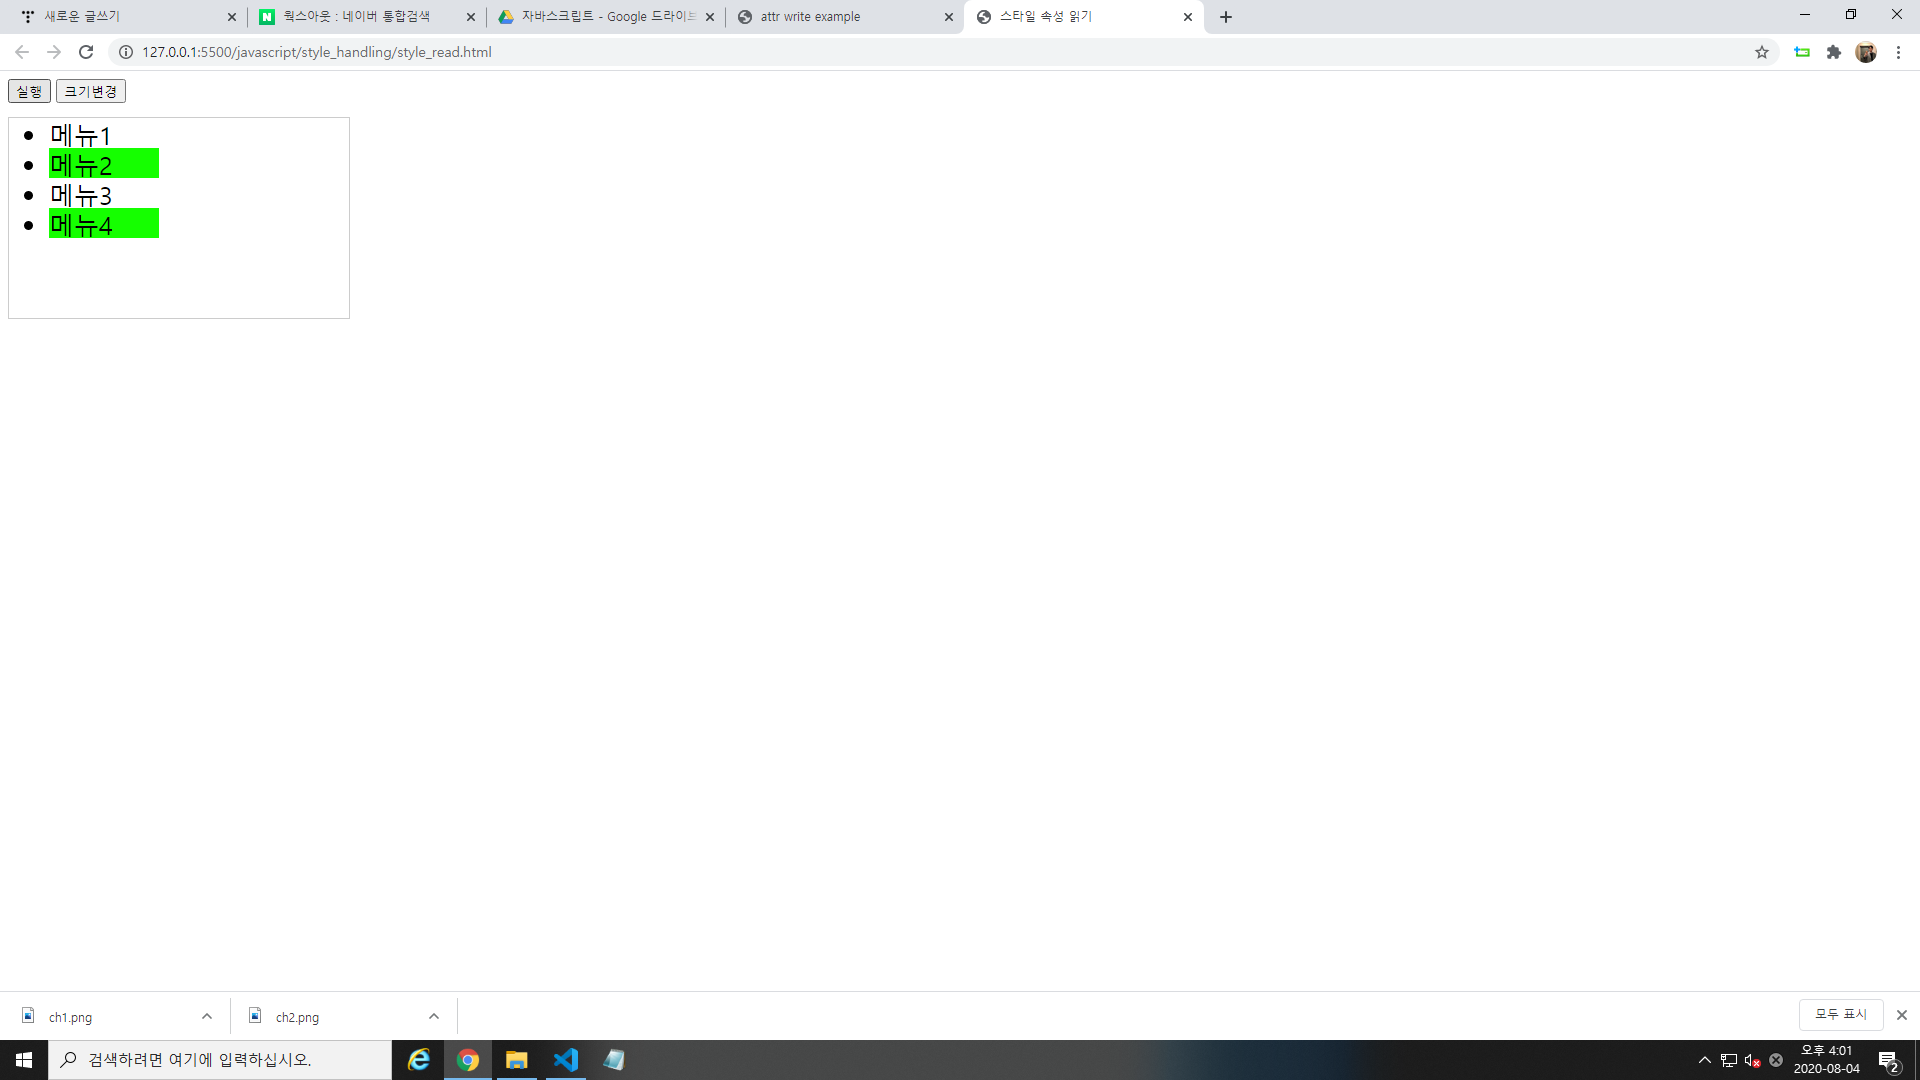1920x1080 pixels.
Task: Click the browser reload page icon
Action: [x=86, y=52]
